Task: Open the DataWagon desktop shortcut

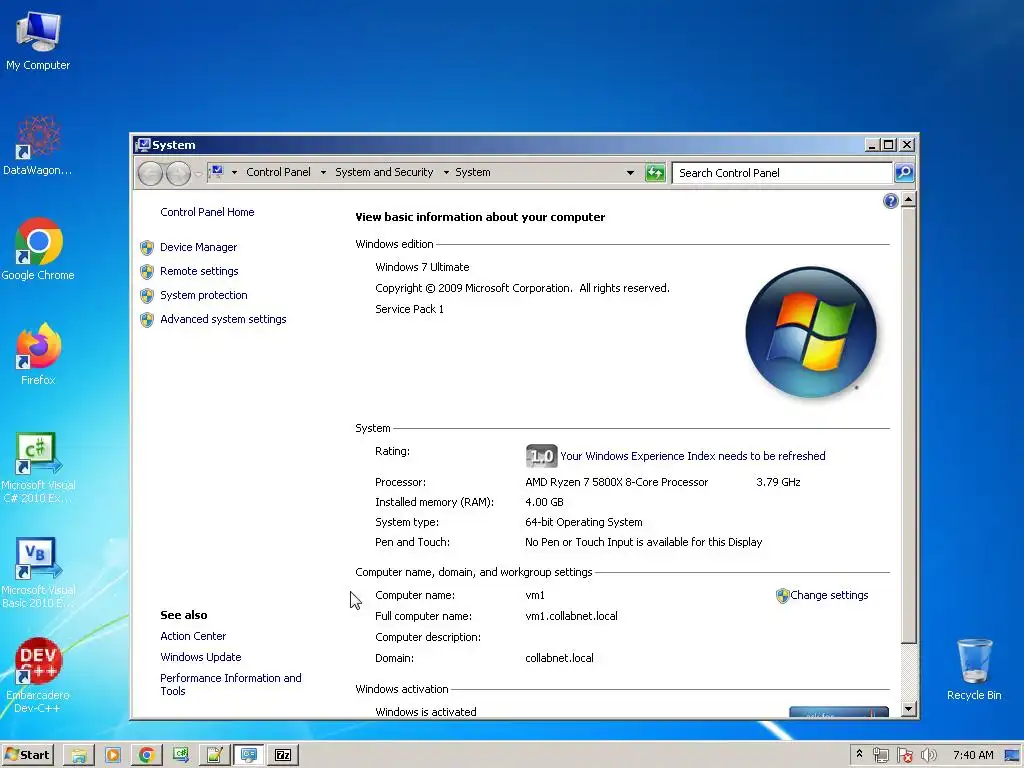Action: (x=38, y=145)
